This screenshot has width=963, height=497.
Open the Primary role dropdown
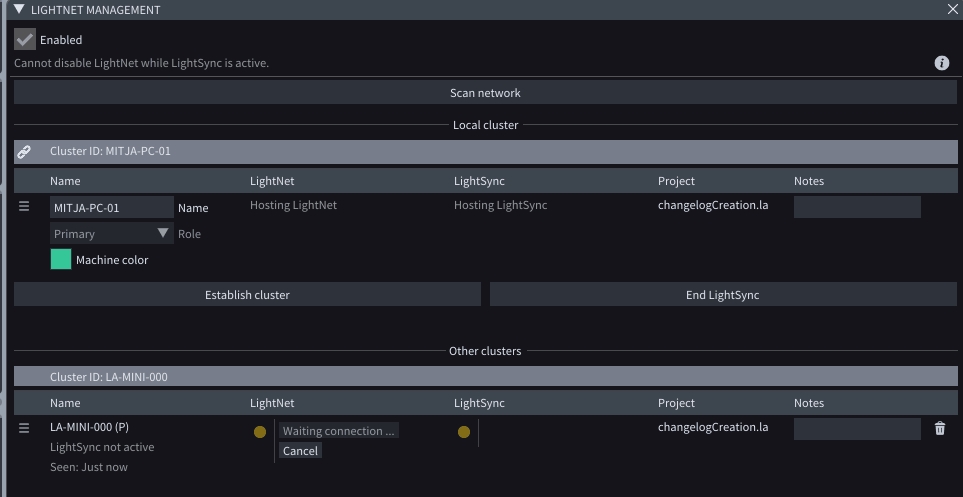[111, 234]
